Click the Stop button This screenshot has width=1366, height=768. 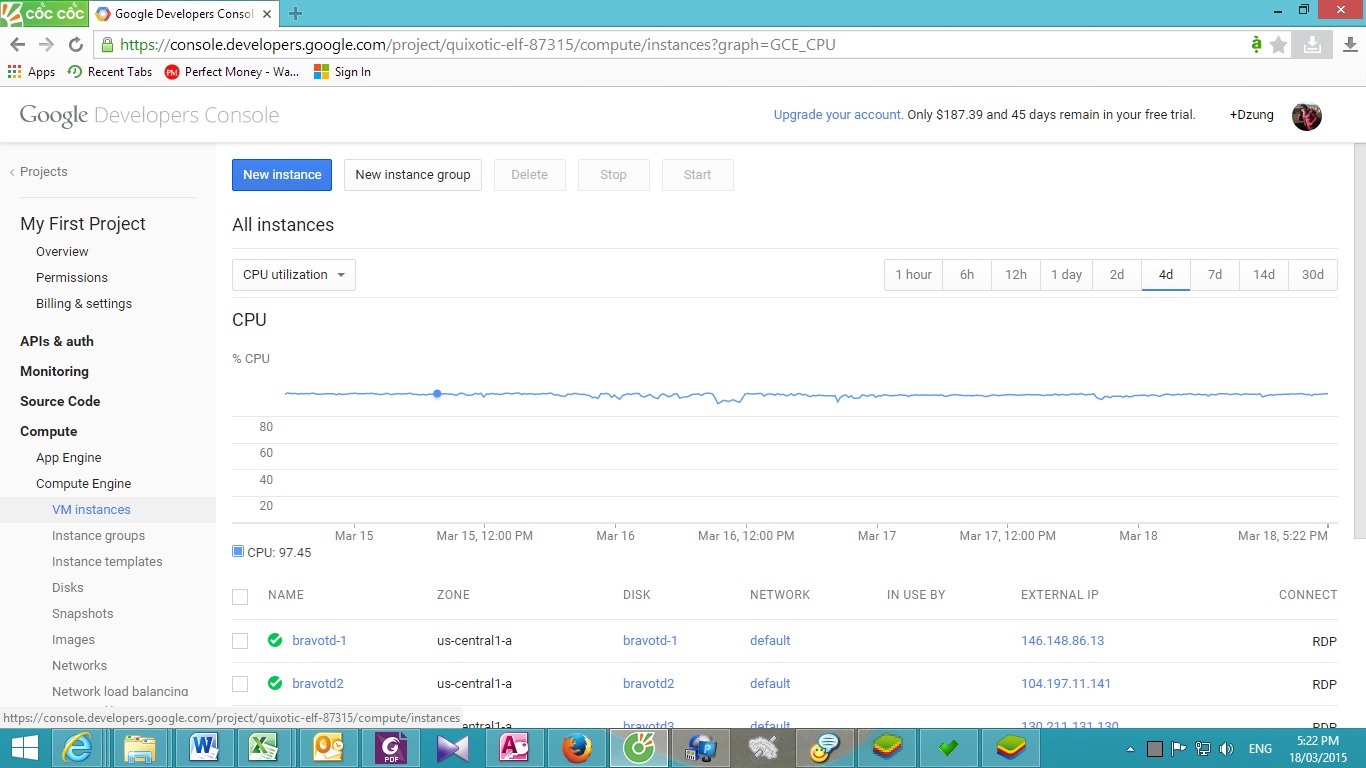point(614,175)
